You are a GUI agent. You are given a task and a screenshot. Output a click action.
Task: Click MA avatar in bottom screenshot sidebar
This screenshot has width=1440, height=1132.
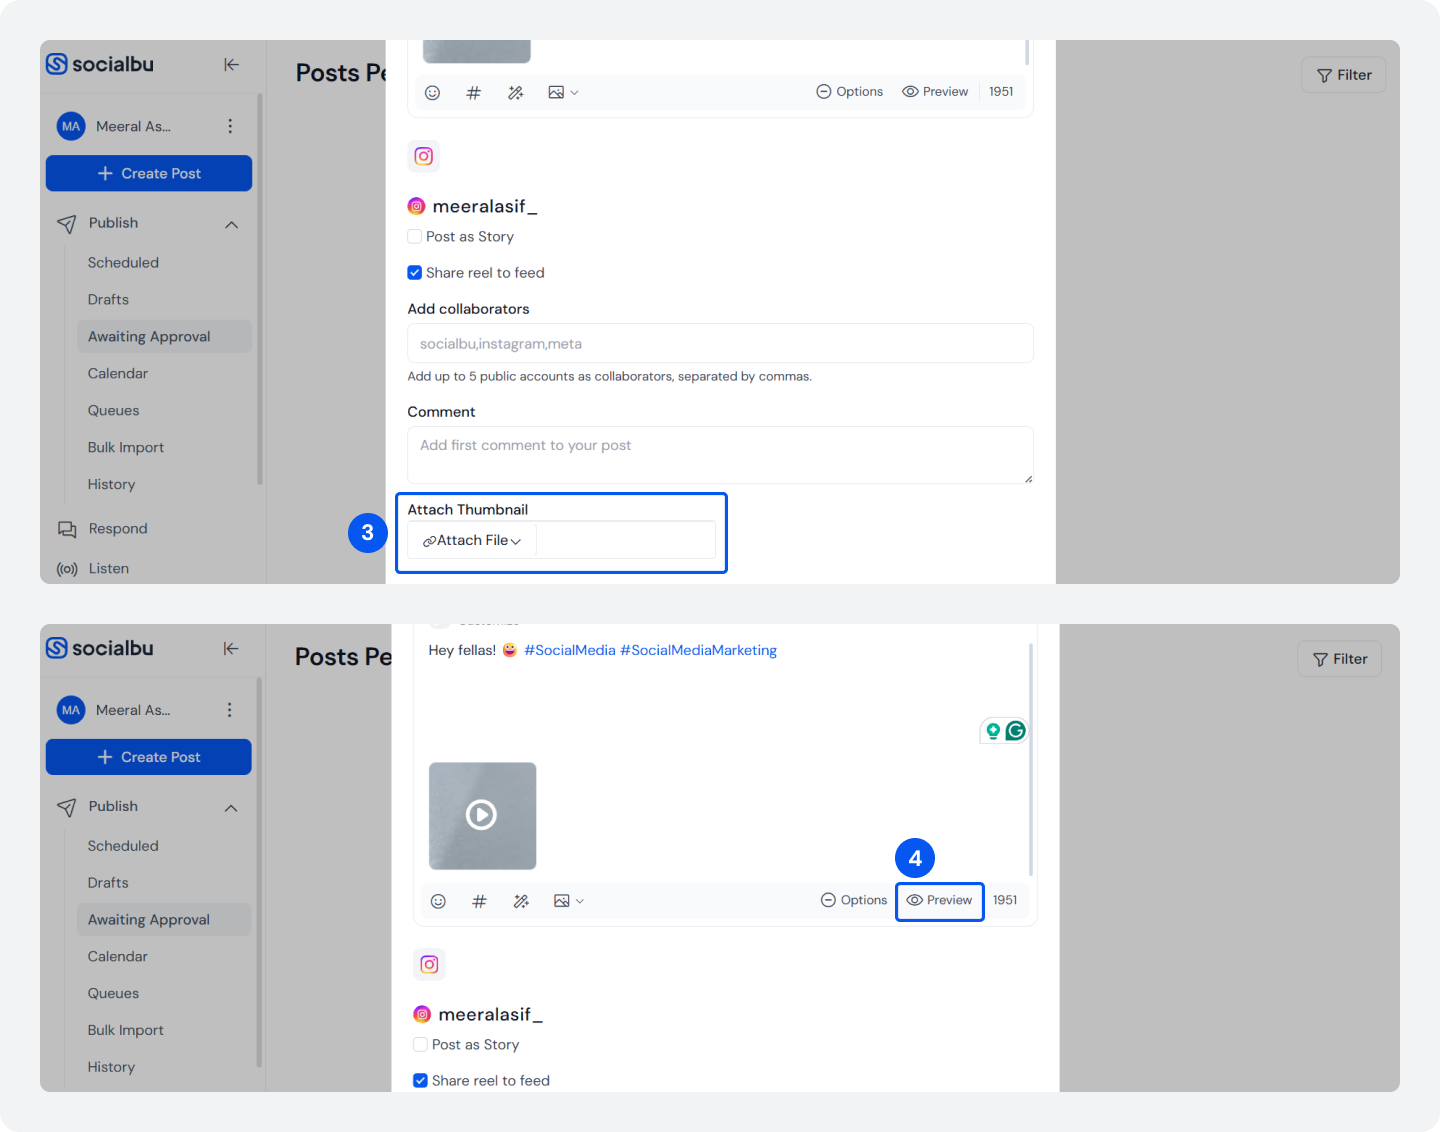[71, 710]
